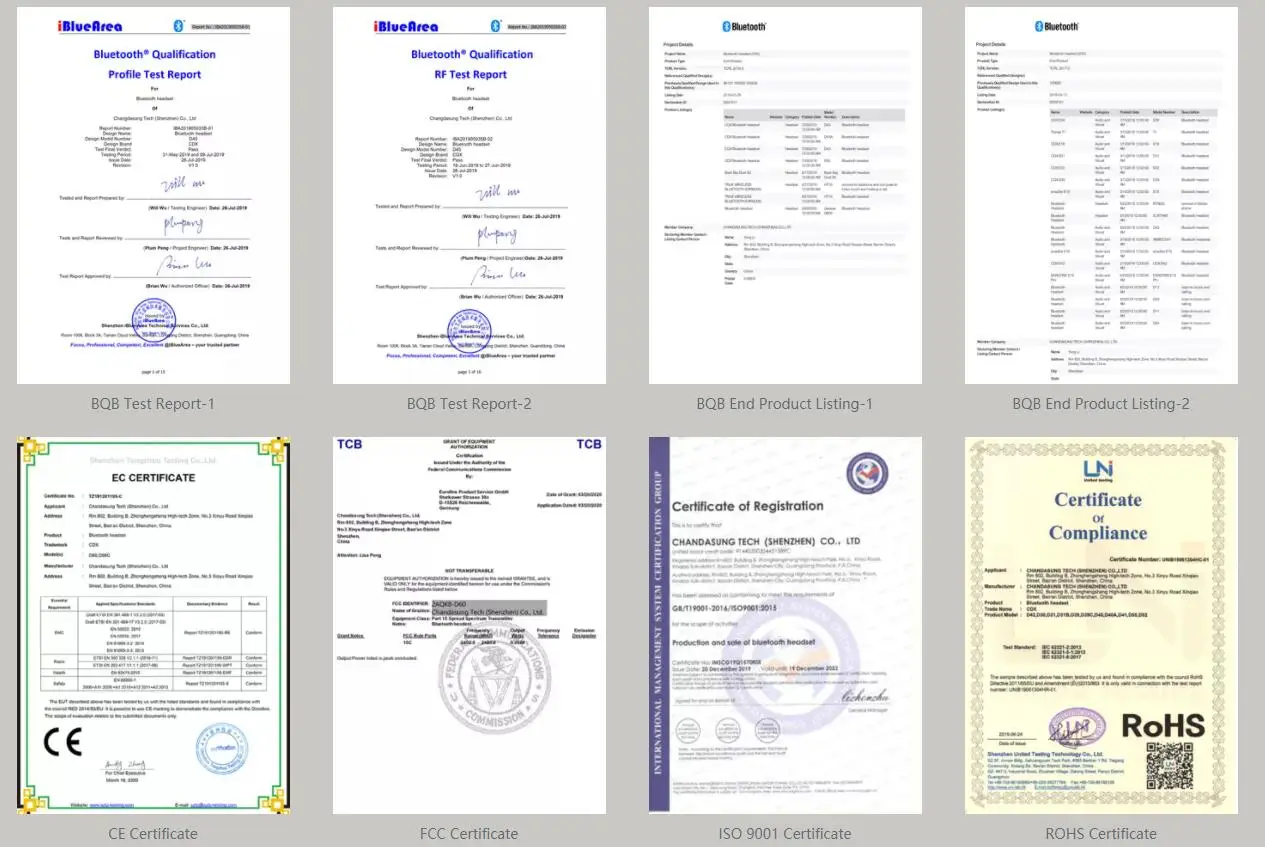Image resolution: width=1265 pixels, height=847 pixels.
Task: View the ISO 9001 registration certificate image
Action: 785,625
